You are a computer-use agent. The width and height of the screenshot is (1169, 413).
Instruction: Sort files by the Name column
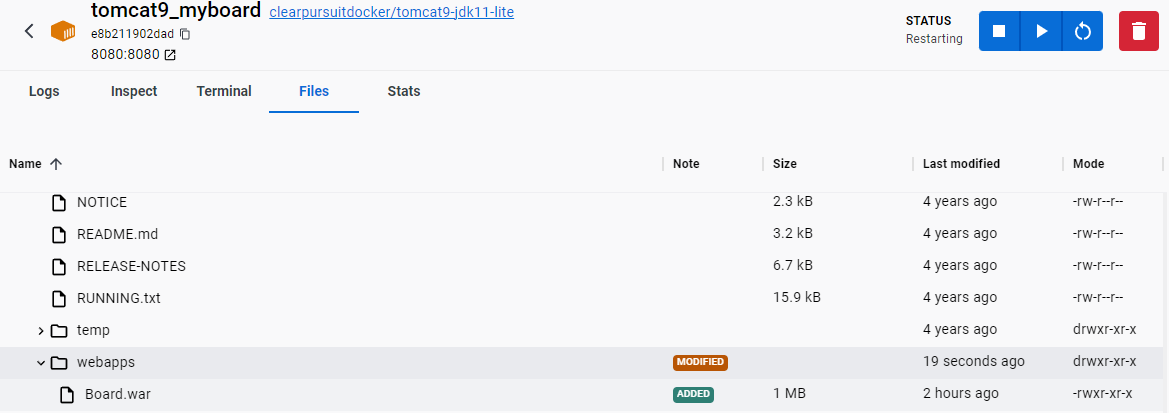pyautogui.click(x=25, y=164)
